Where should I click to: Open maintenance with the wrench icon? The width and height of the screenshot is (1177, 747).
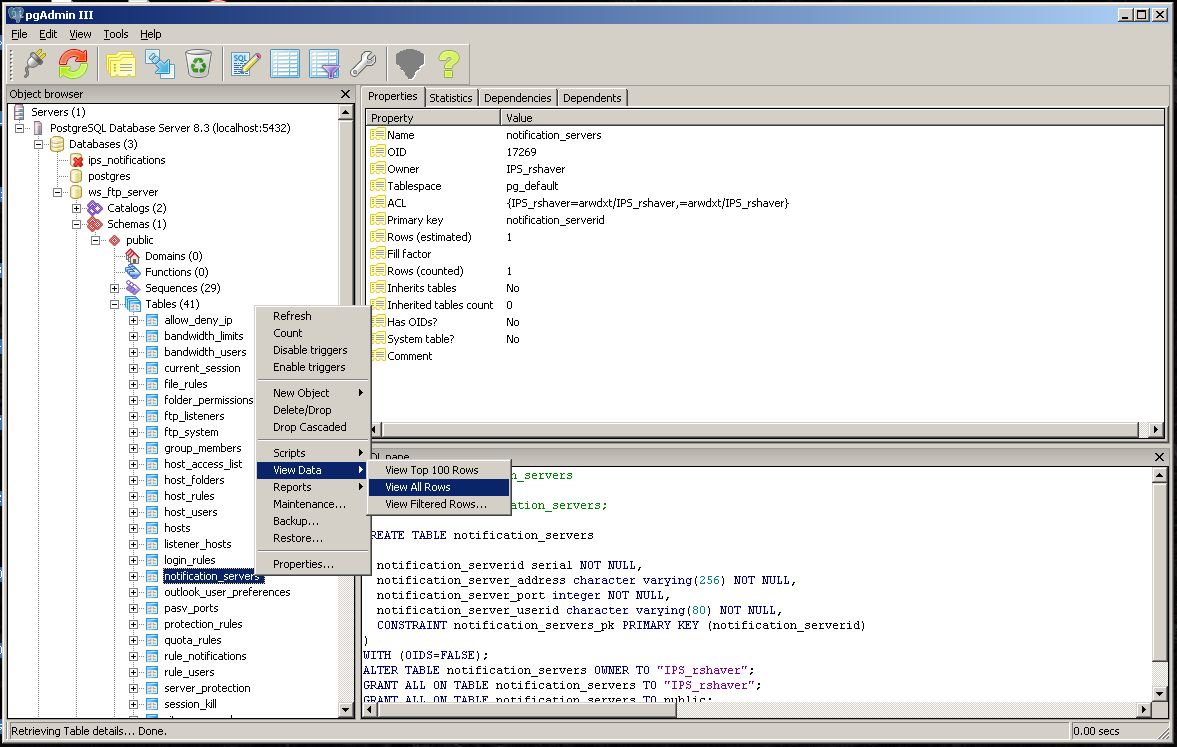point(363,64)
